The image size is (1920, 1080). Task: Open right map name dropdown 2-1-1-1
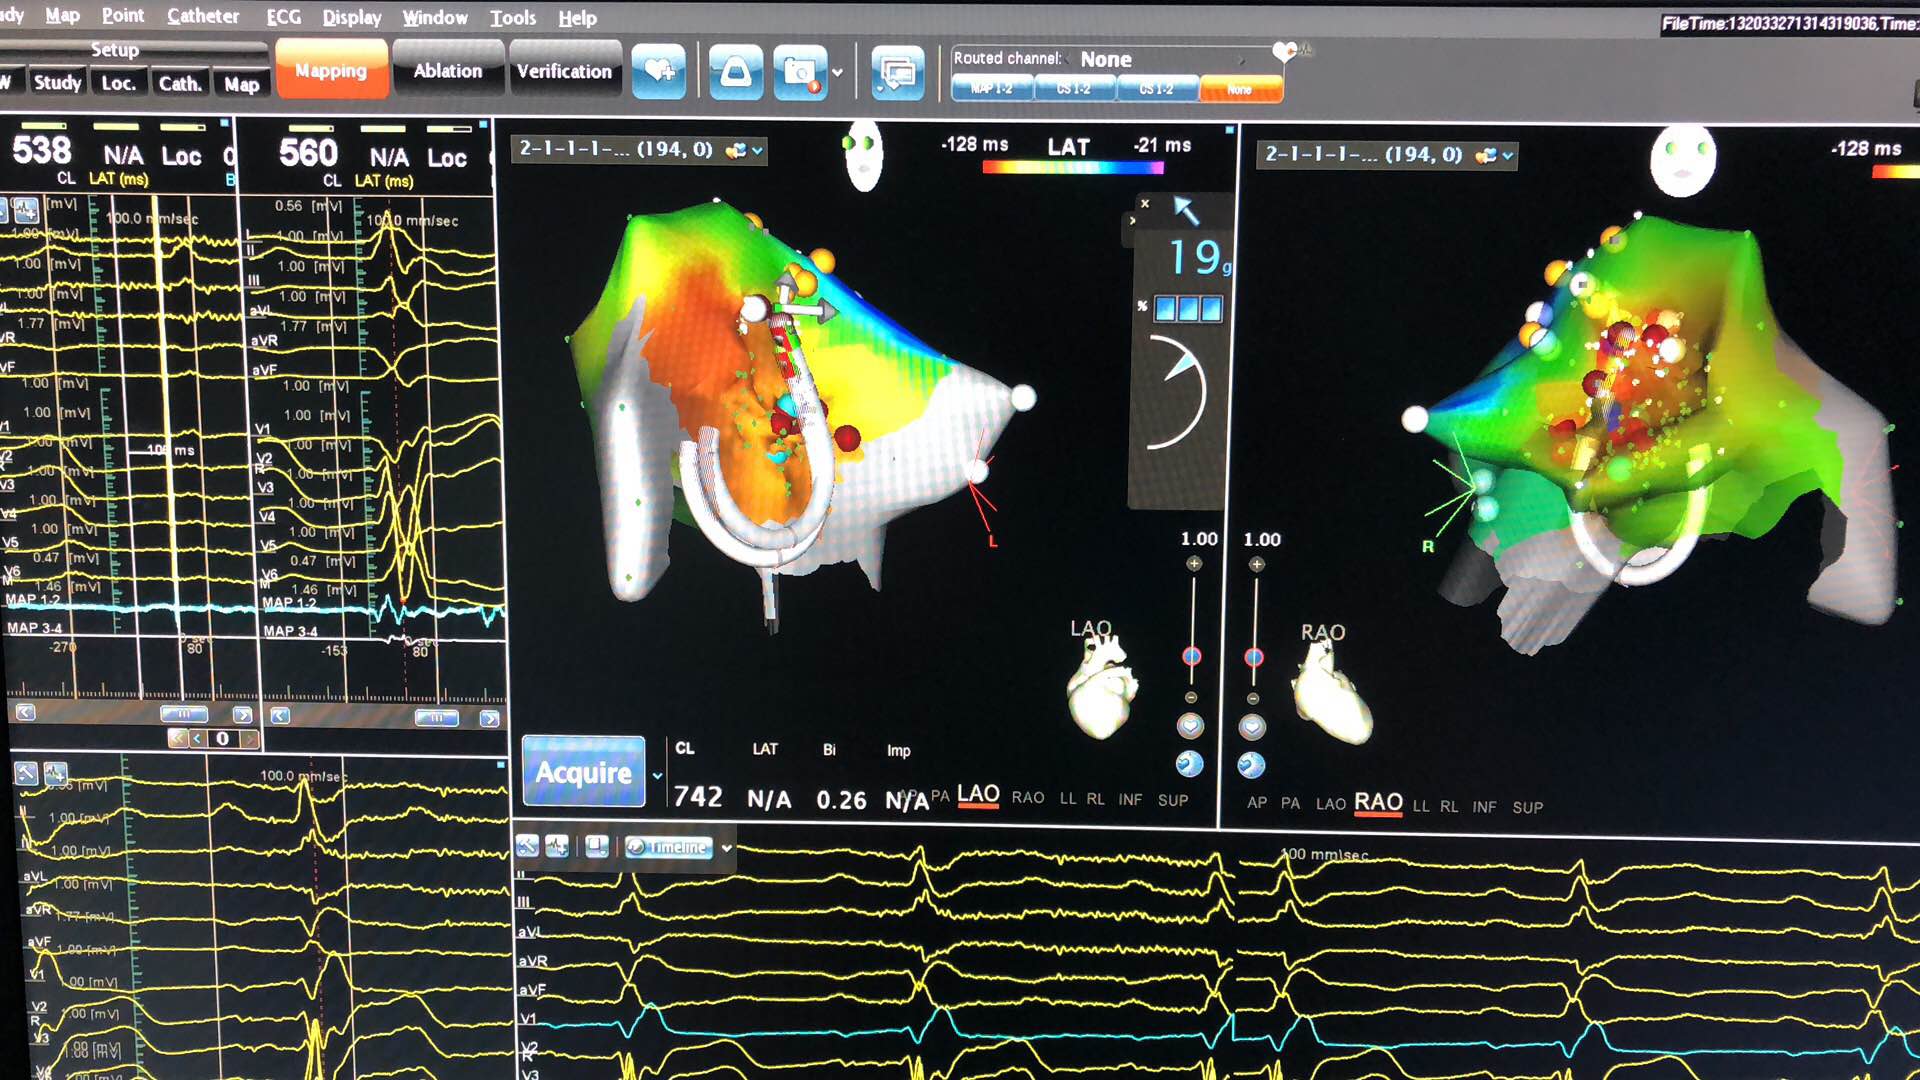(x=1387, y=155)
